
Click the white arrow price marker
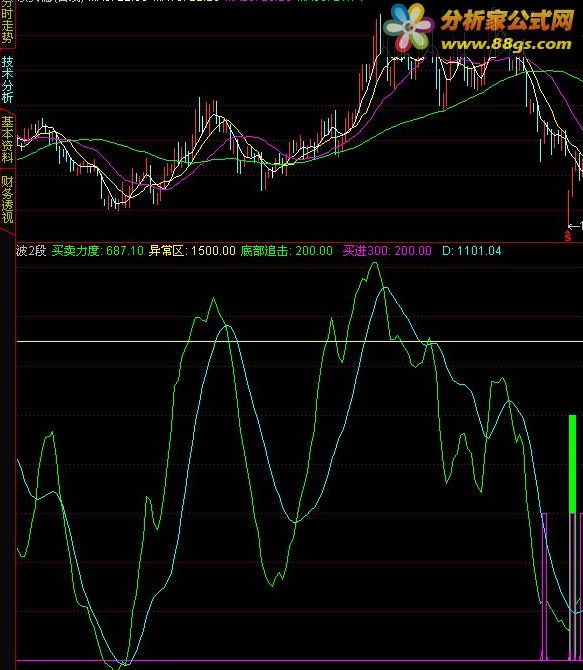tap(574, 226)
